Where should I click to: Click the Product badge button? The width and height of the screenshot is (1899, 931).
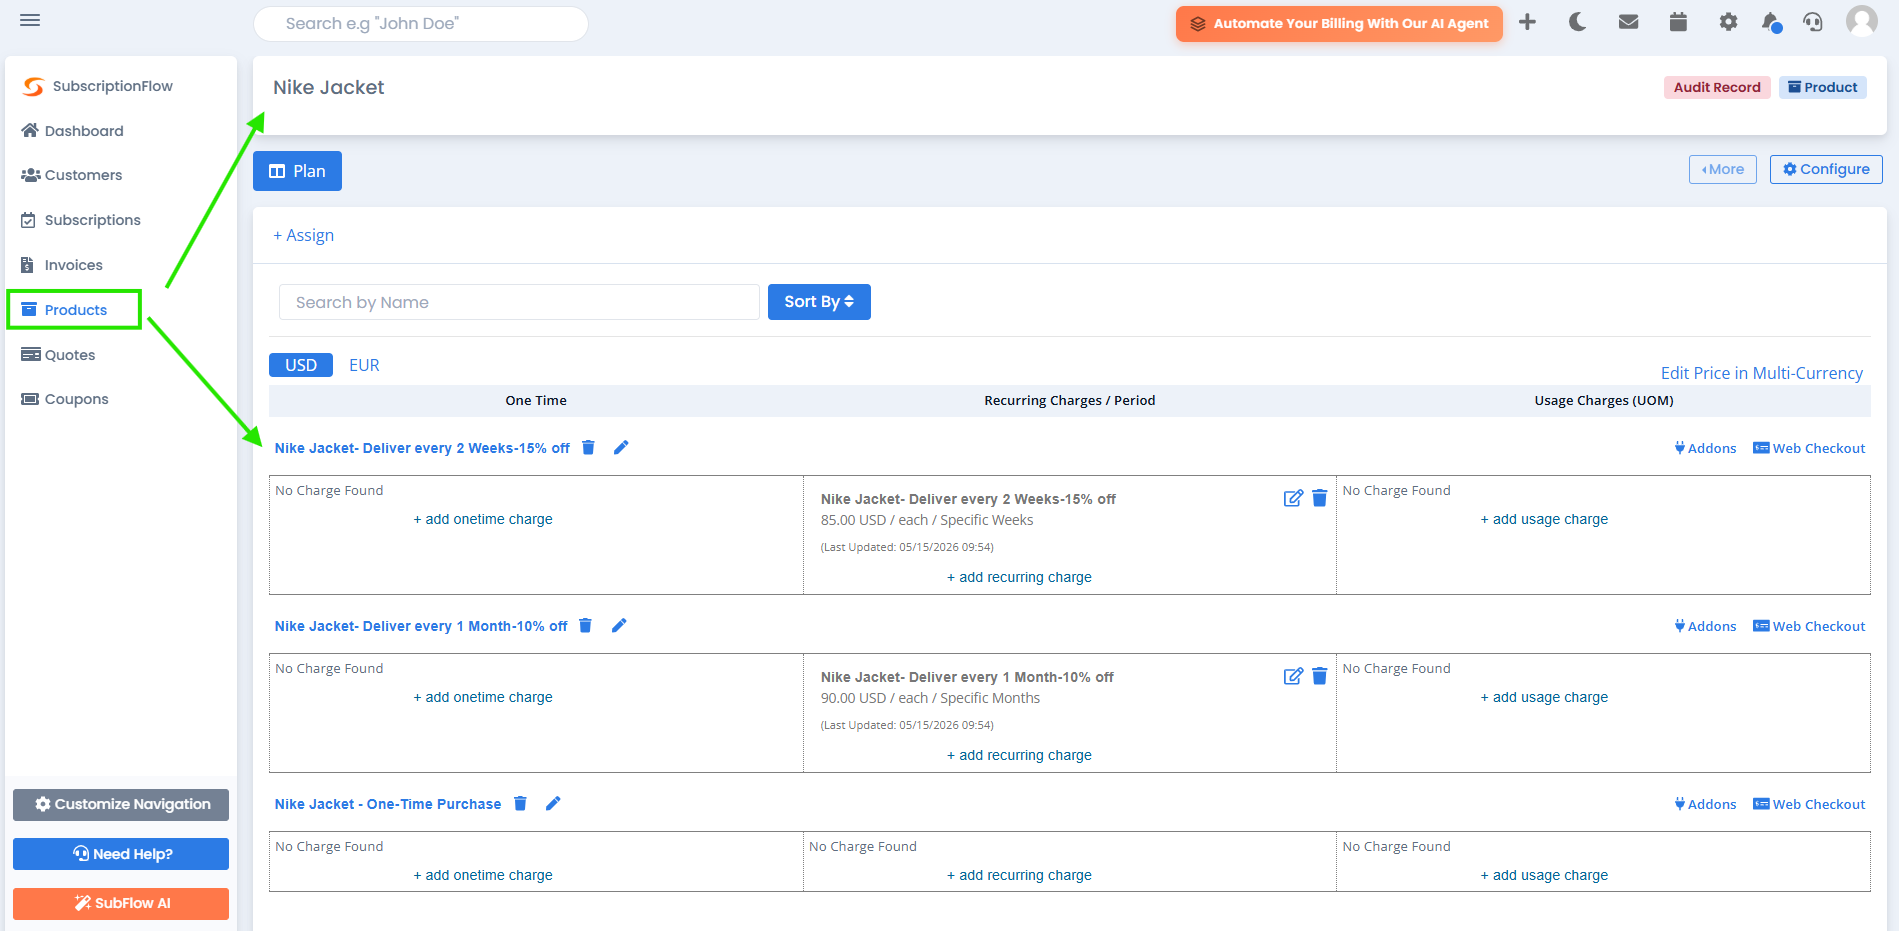(x=1823, y=87)
